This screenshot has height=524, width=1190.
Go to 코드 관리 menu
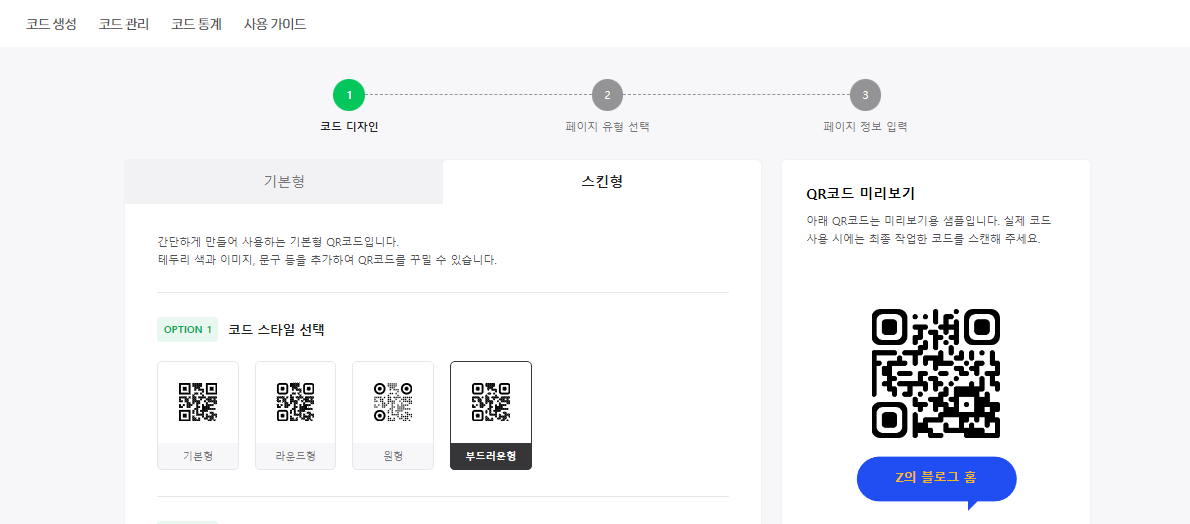124,24
